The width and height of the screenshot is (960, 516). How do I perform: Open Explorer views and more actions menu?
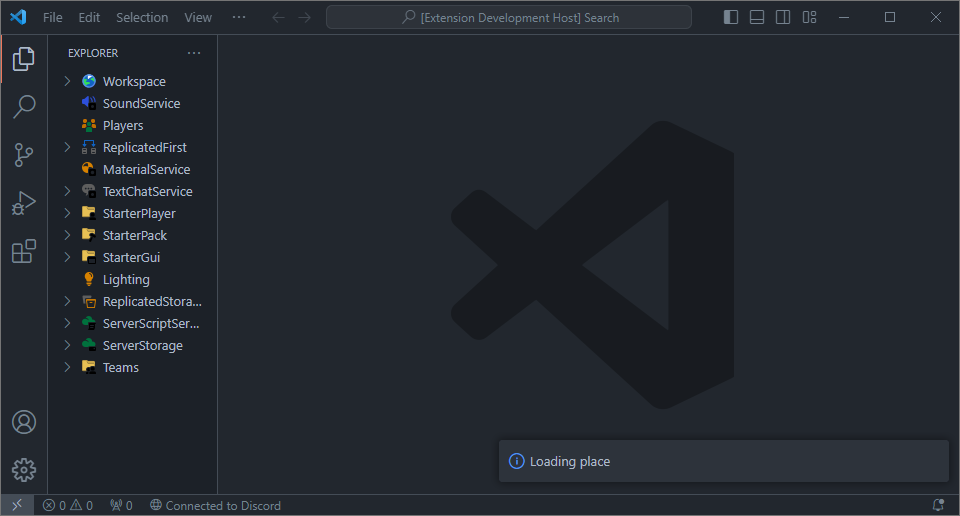pos(194,53)
